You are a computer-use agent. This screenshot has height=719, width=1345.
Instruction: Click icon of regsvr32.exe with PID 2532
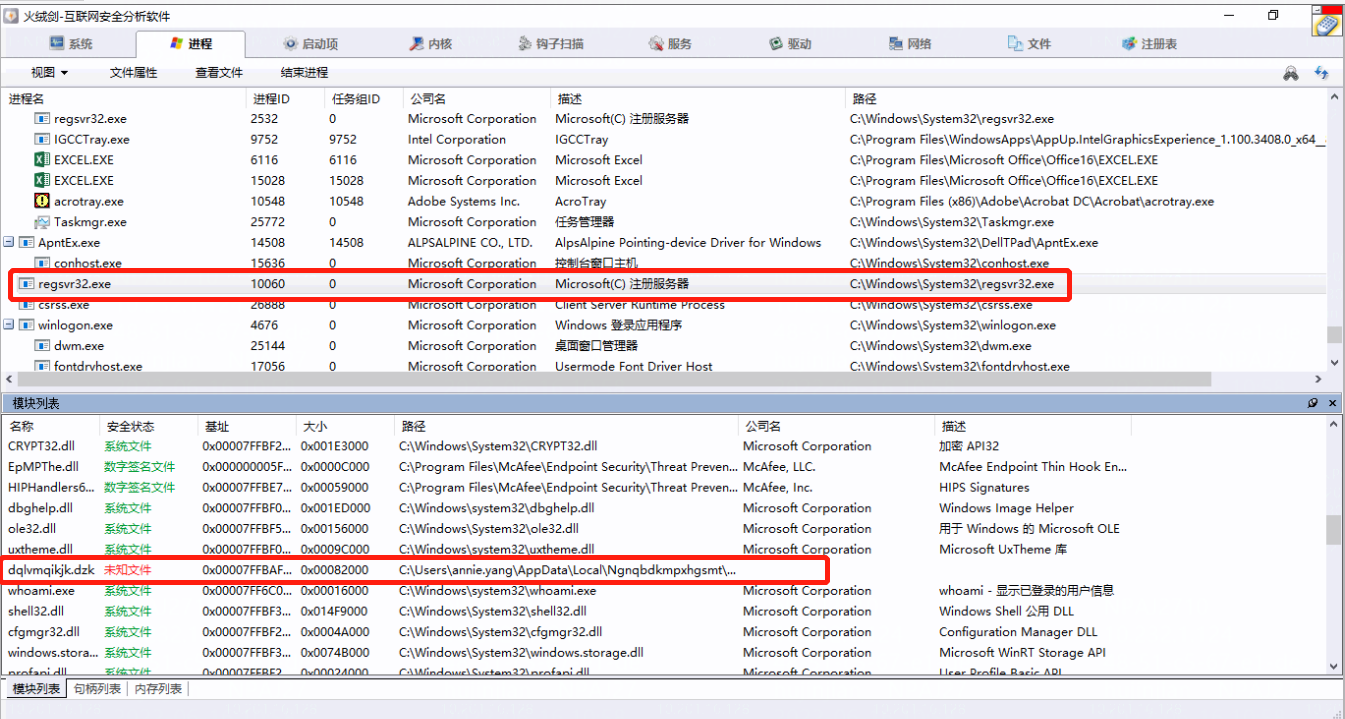point(42,119)
